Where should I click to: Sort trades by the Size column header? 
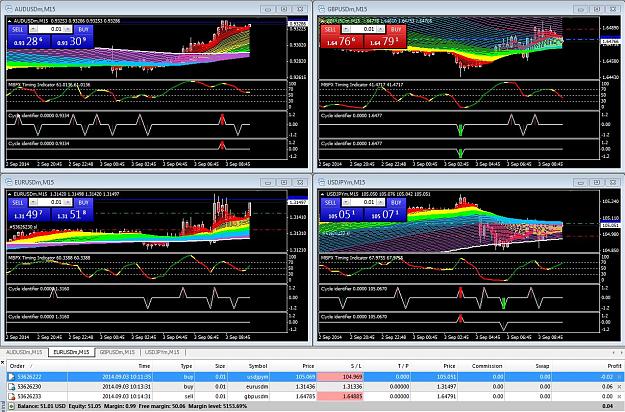(210, 366)
